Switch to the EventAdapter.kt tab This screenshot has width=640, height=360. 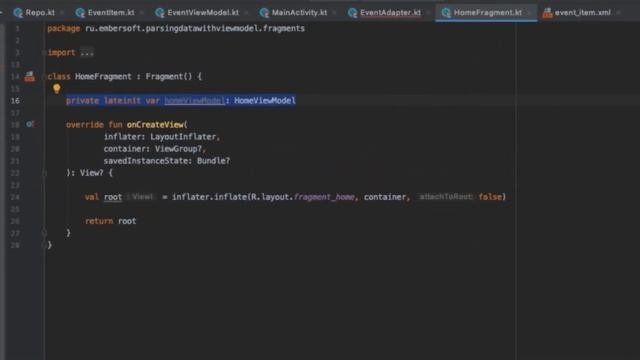[x=390, y=13]
